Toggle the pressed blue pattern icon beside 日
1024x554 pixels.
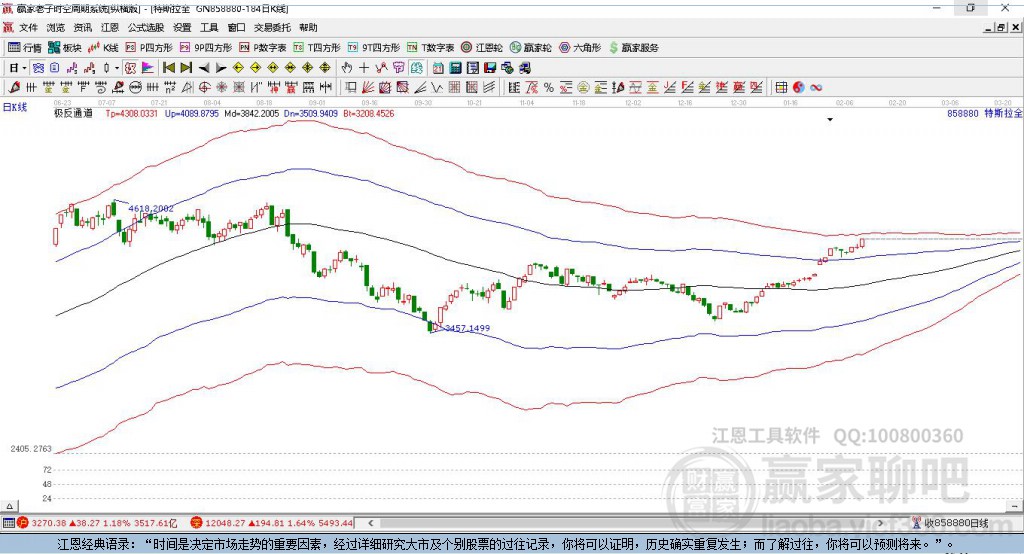pos(38,67)
